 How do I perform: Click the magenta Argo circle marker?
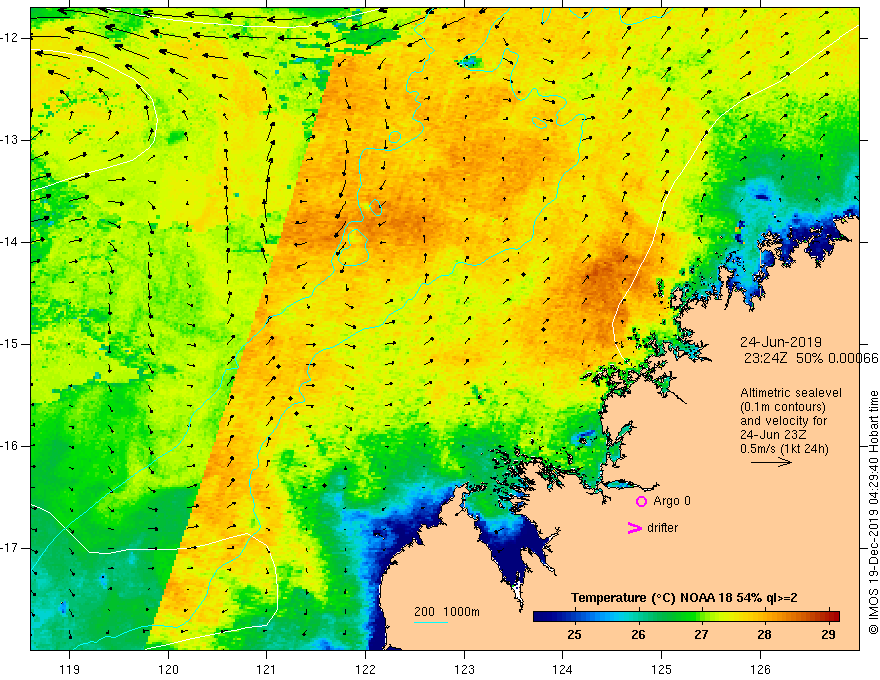pyautogui.click(x=641, y=502)
